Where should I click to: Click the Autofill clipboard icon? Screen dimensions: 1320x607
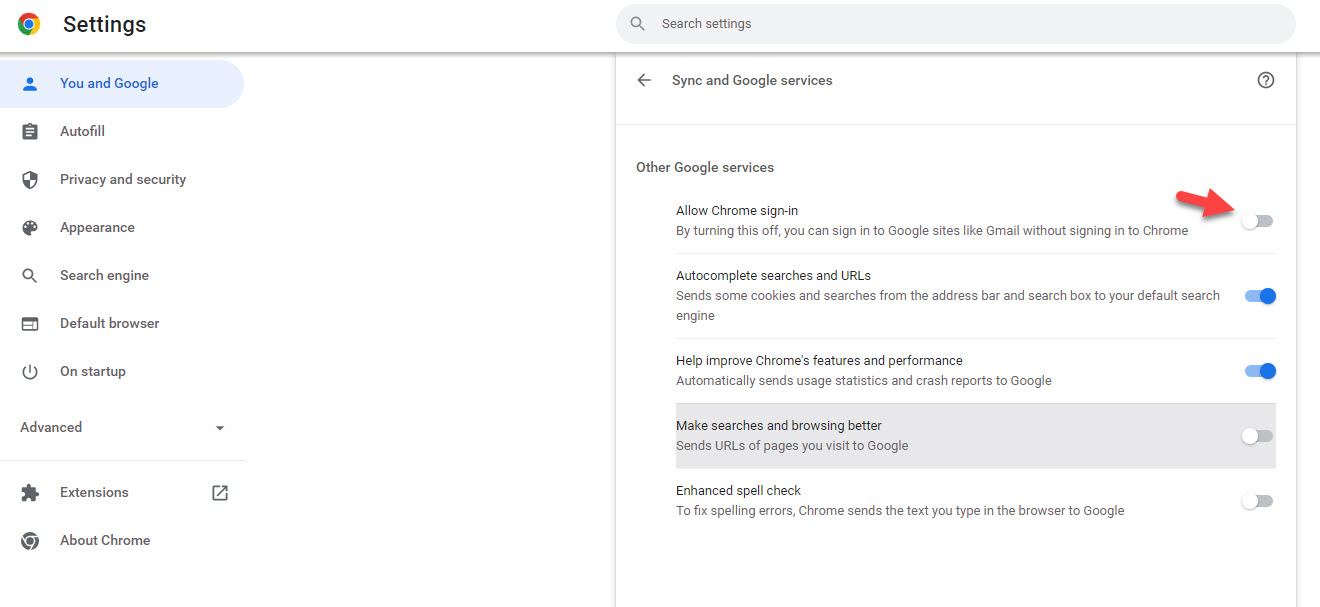point(30,132)
